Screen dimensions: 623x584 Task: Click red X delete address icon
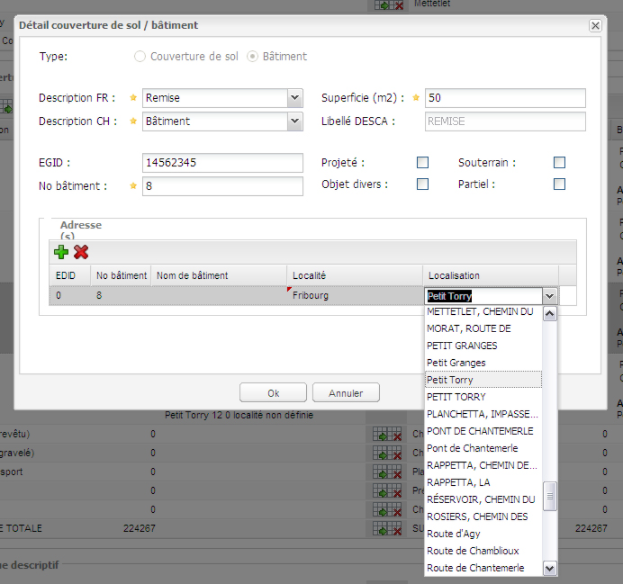[81, 252]
